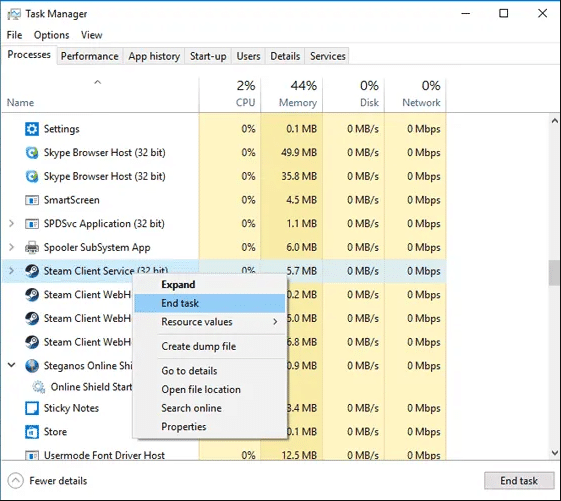This screenshot has width=561, height=501.
Task: Open the View menu
Action: click(92, 35)
